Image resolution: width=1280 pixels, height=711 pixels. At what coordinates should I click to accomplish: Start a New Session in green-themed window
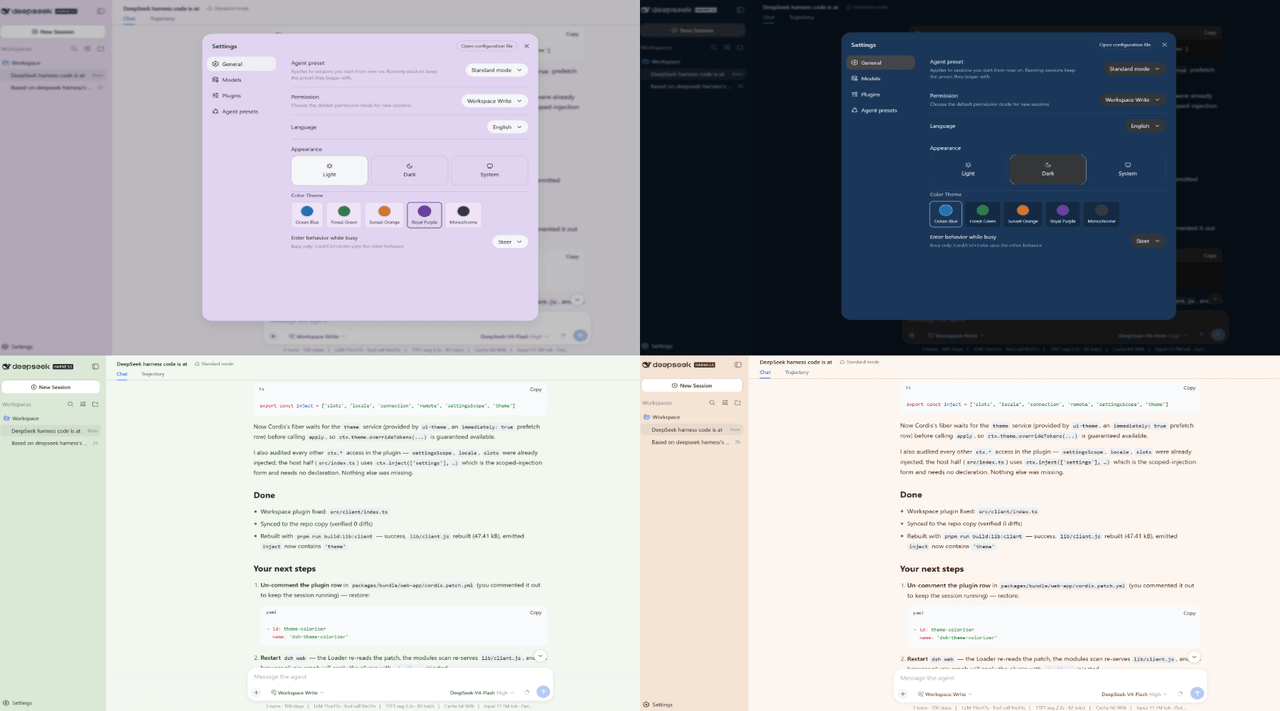(x=51, y=387)
